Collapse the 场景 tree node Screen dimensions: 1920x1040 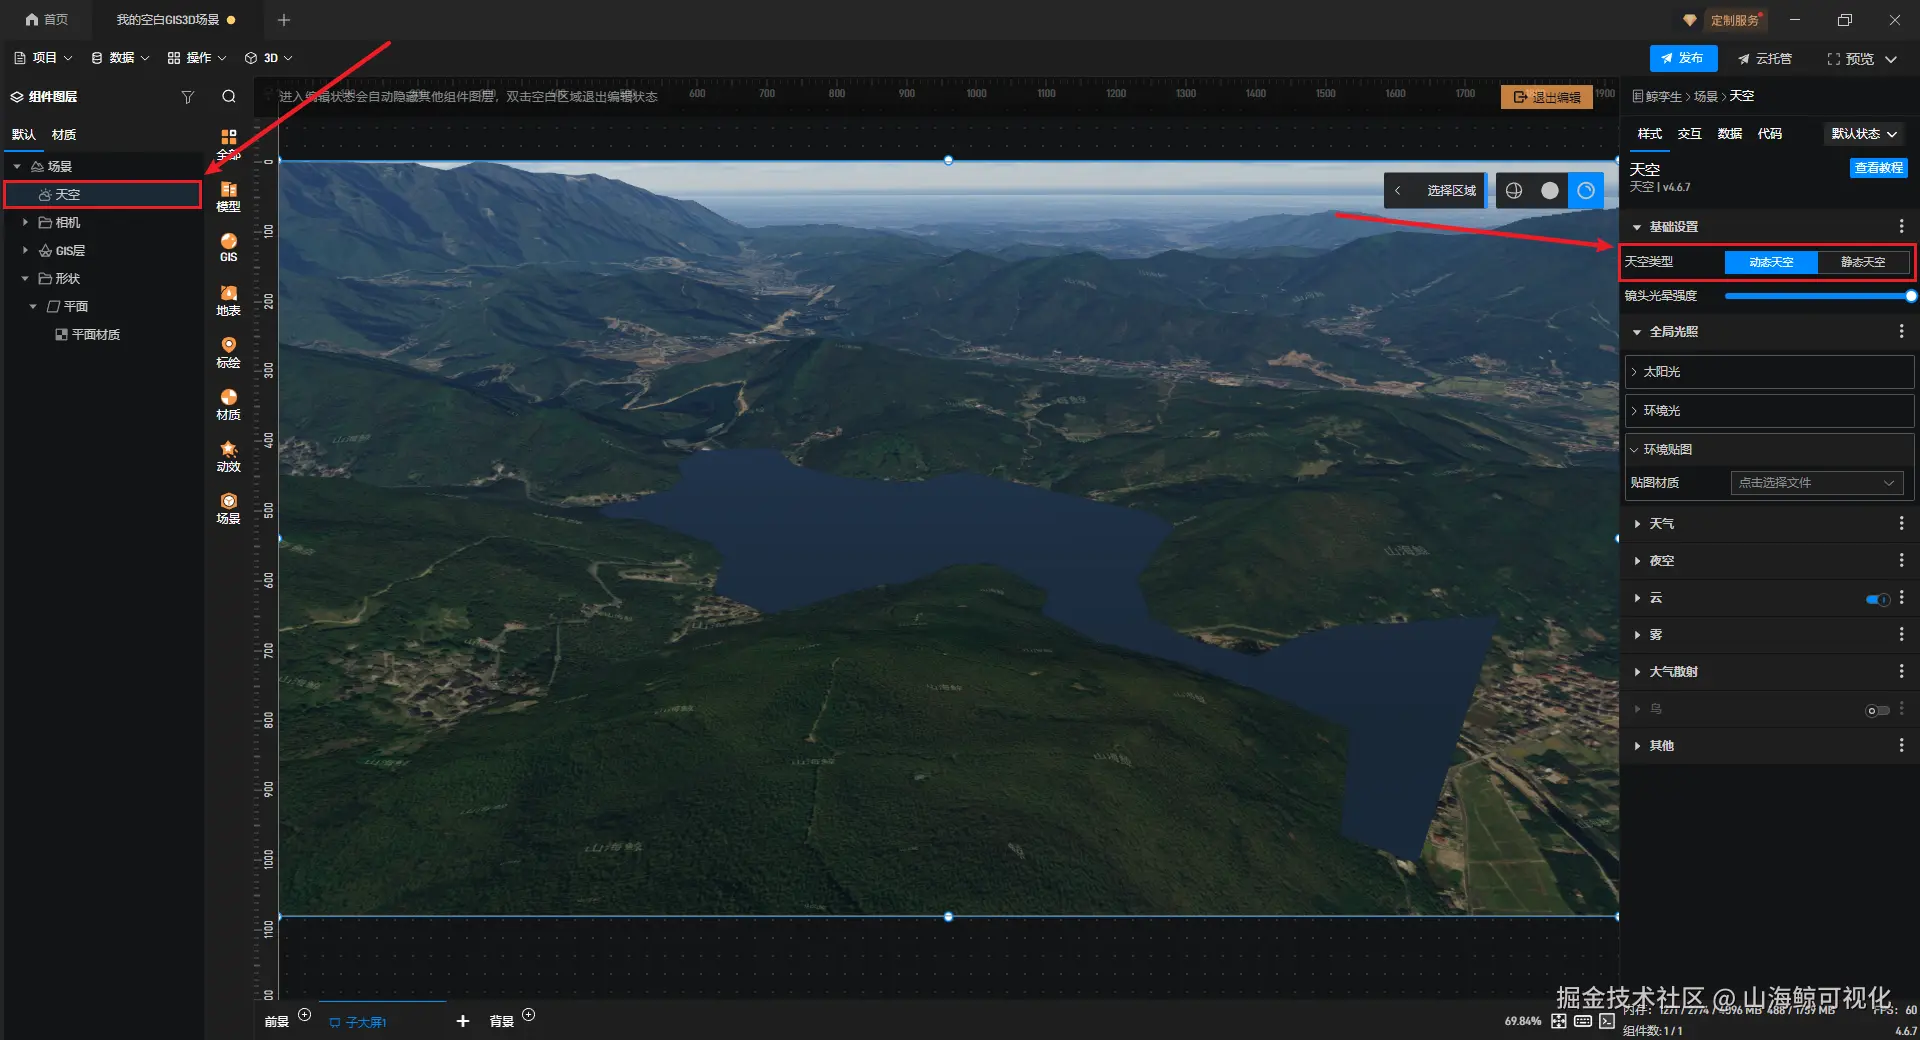point(17,167)
